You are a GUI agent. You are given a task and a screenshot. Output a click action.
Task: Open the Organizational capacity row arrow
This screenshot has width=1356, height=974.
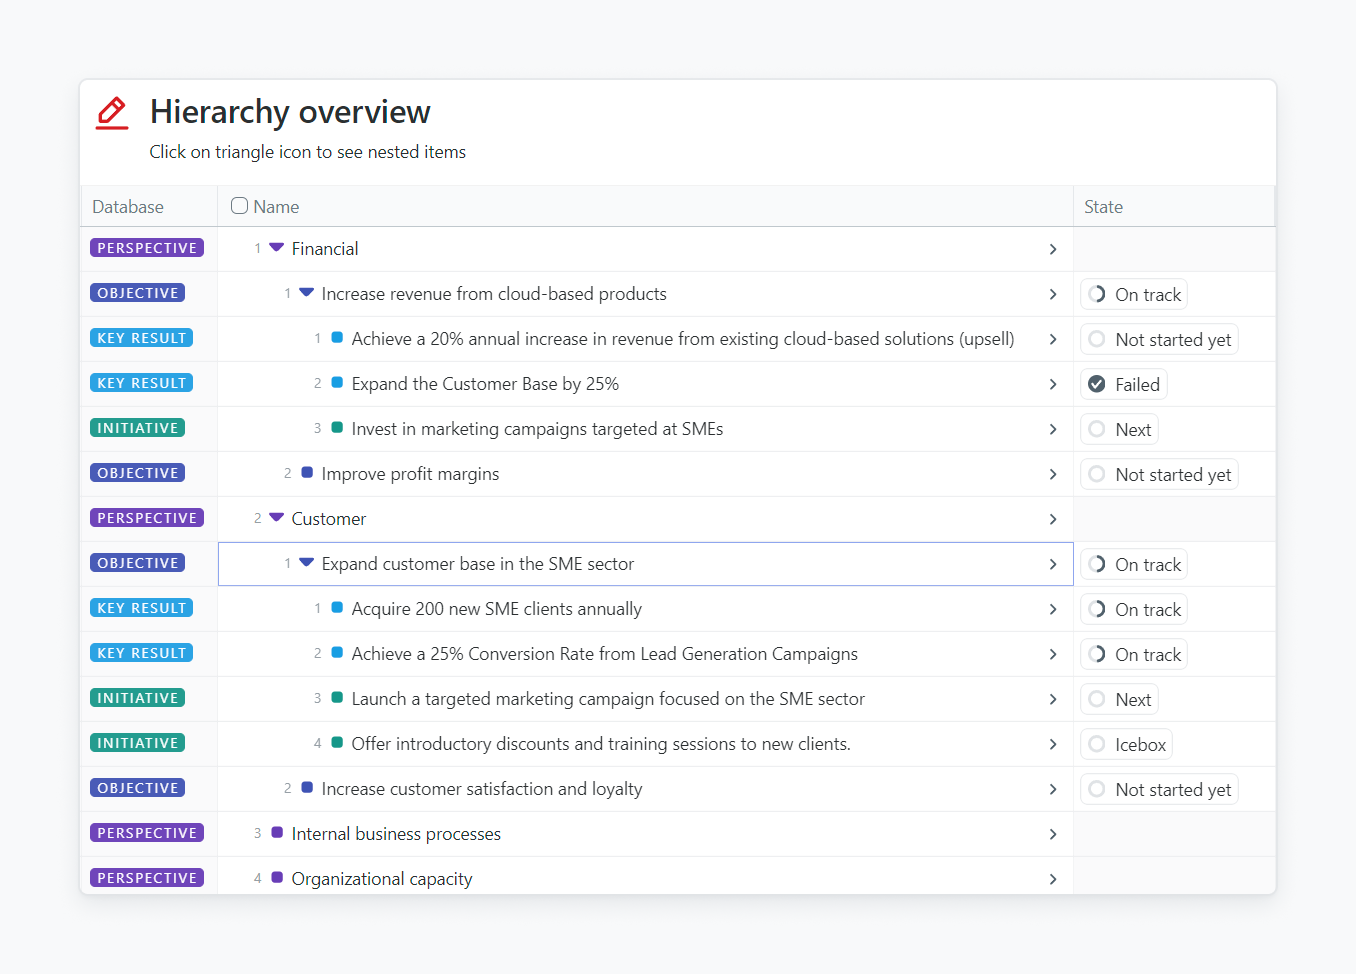coord(1052,879)
